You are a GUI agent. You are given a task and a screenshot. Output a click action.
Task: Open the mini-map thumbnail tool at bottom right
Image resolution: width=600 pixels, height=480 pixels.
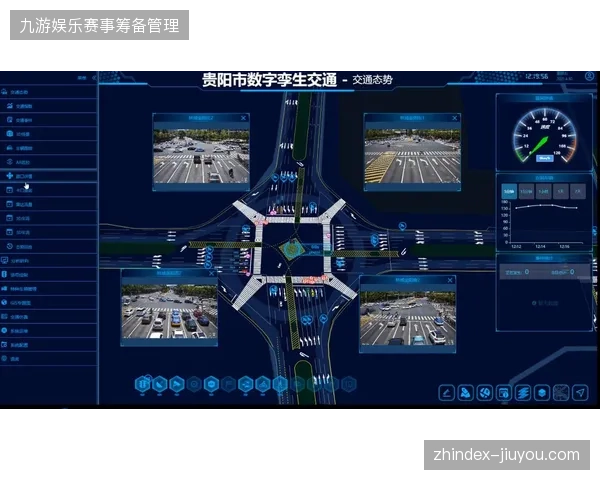561,393
